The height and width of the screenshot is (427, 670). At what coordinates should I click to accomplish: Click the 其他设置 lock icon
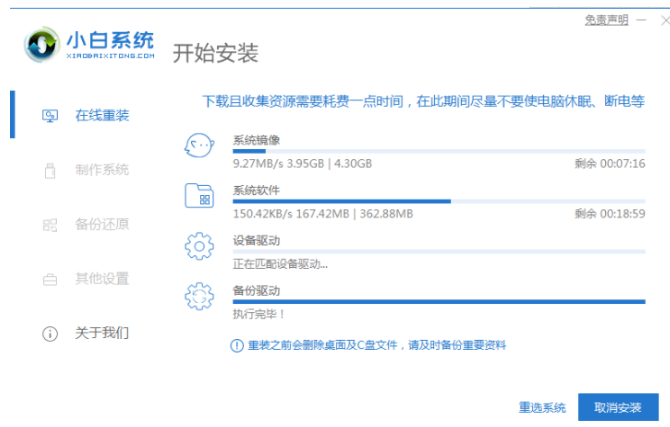click(x=50, y=278)
